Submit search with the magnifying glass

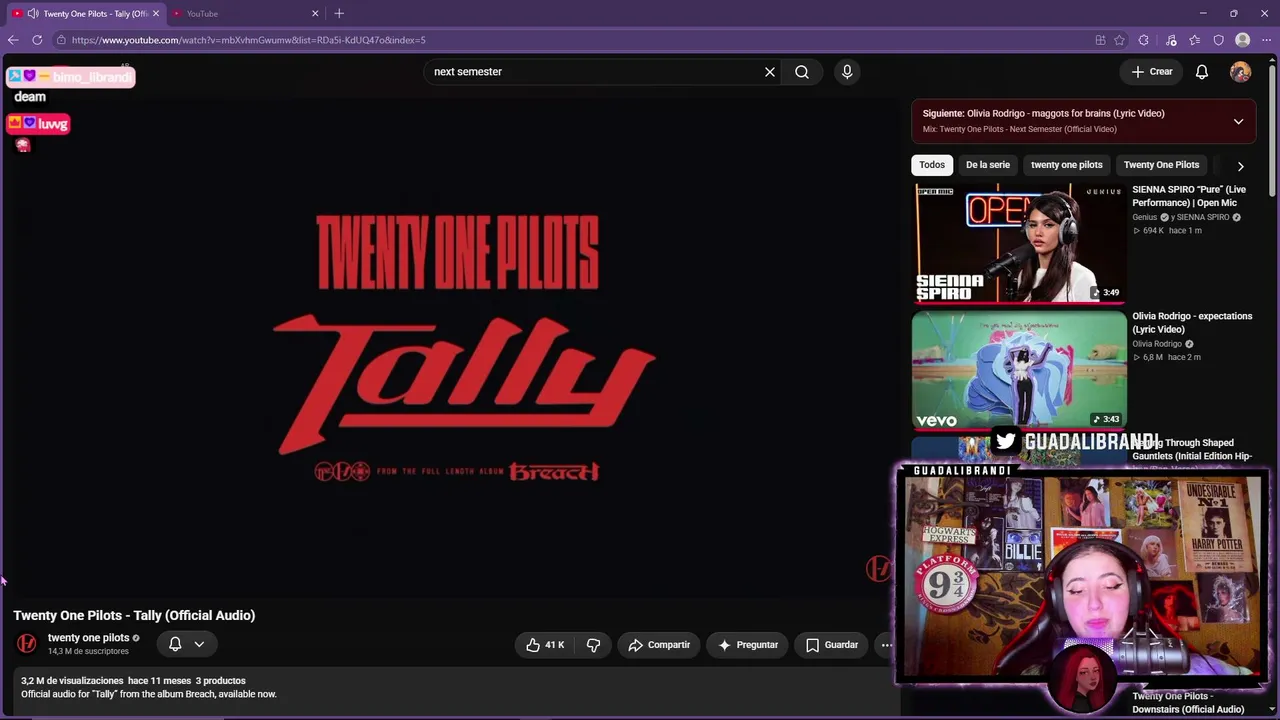click(802, 72)
